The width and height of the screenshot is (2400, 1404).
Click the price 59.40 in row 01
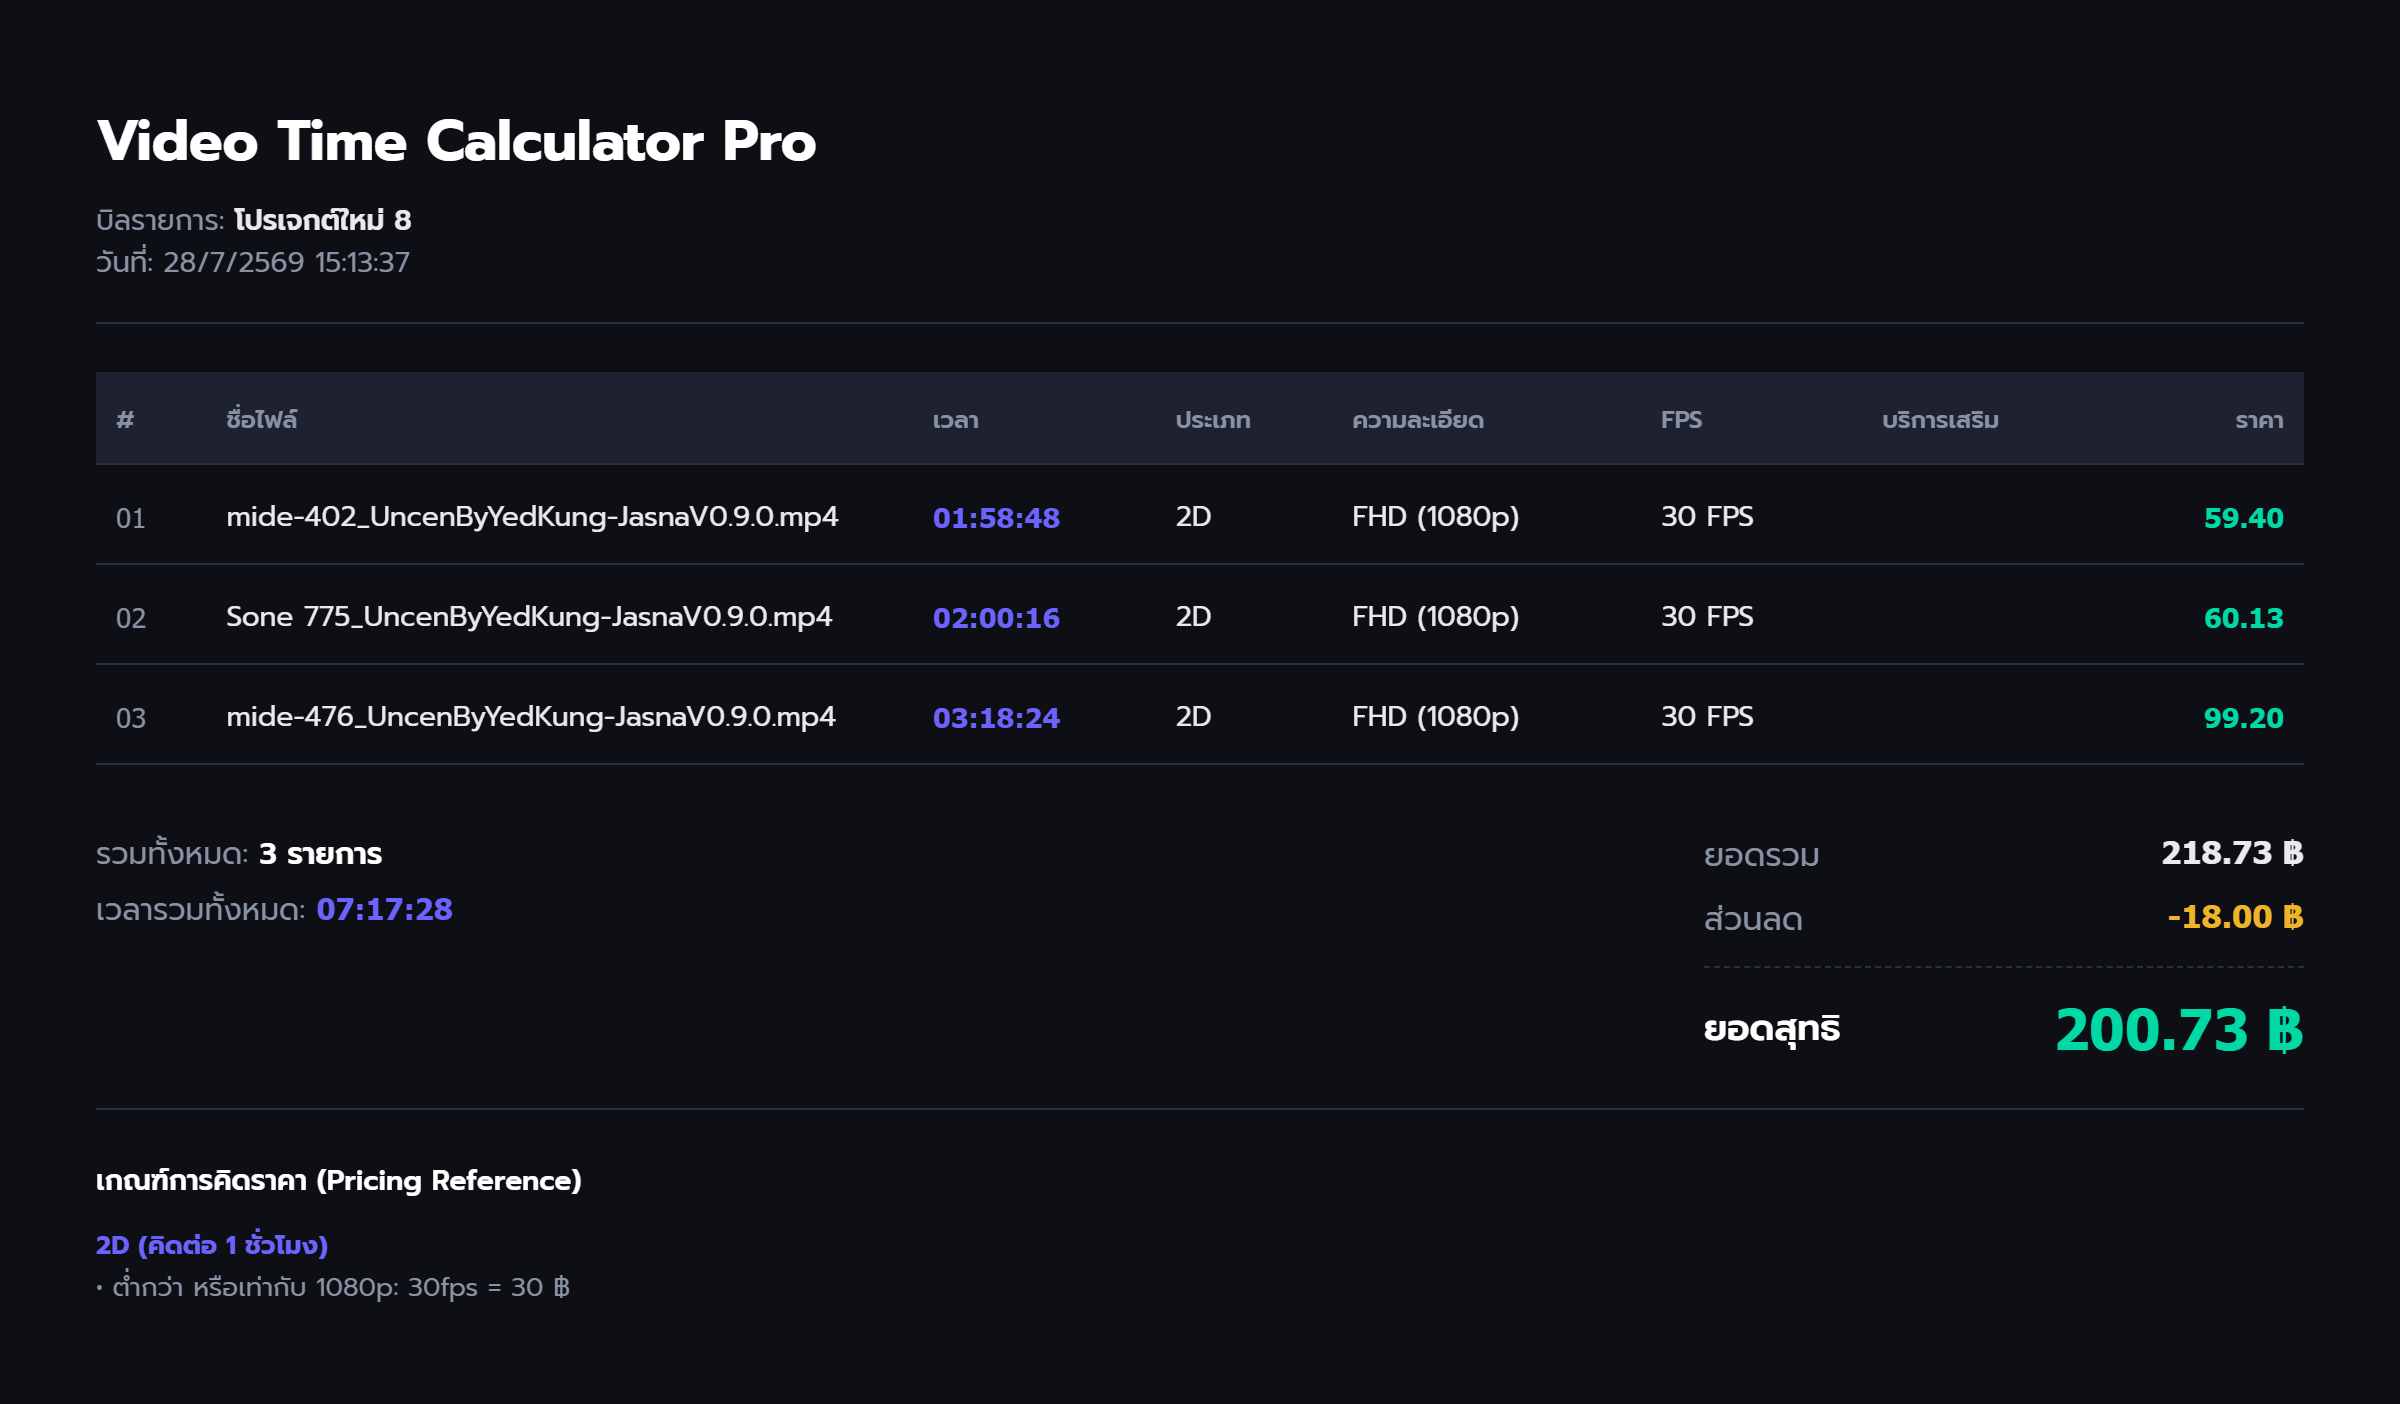[x=2243, y=518]
